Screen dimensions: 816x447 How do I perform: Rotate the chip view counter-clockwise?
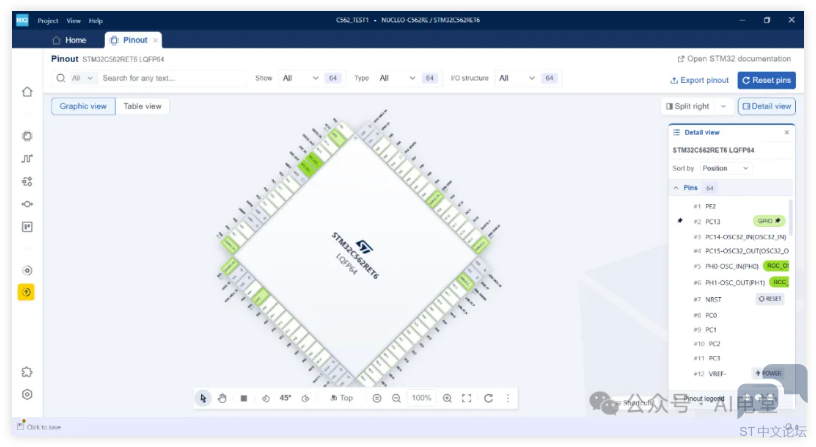(265, 398)
